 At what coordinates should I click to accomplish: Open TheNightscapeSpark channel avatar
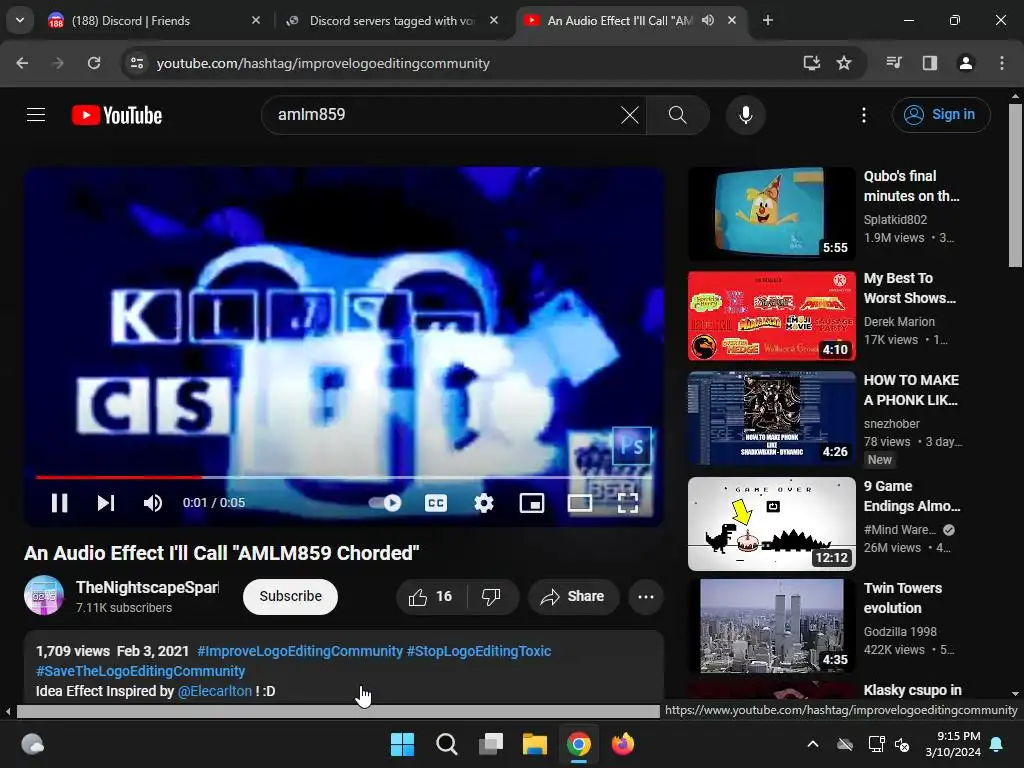coord(44,596)
